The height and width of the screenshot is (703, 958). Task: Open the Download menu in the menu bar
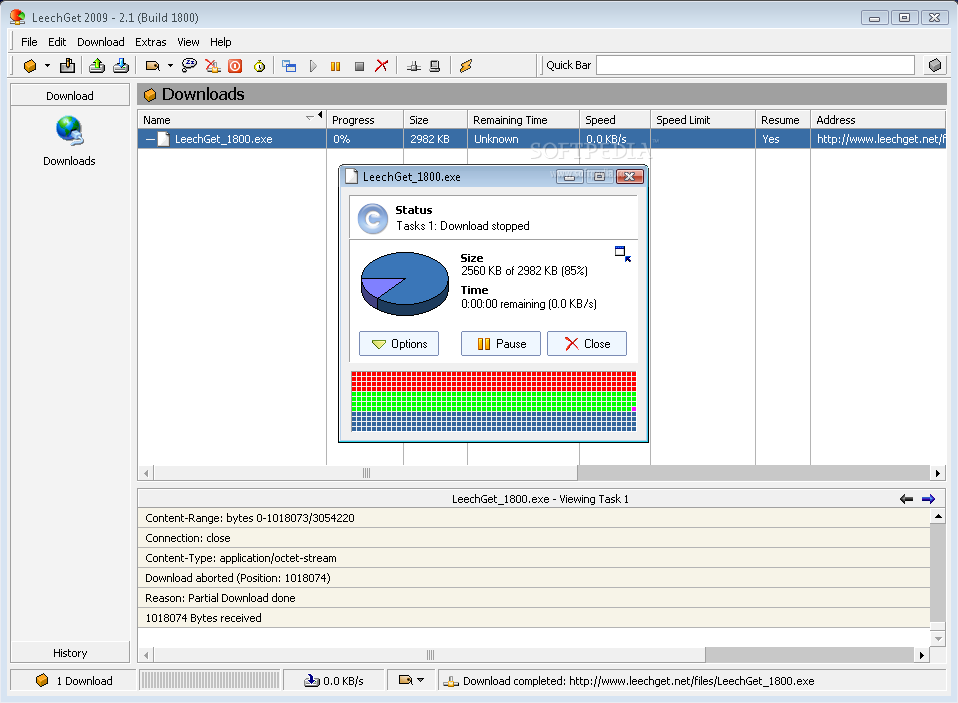pos(101,42)
